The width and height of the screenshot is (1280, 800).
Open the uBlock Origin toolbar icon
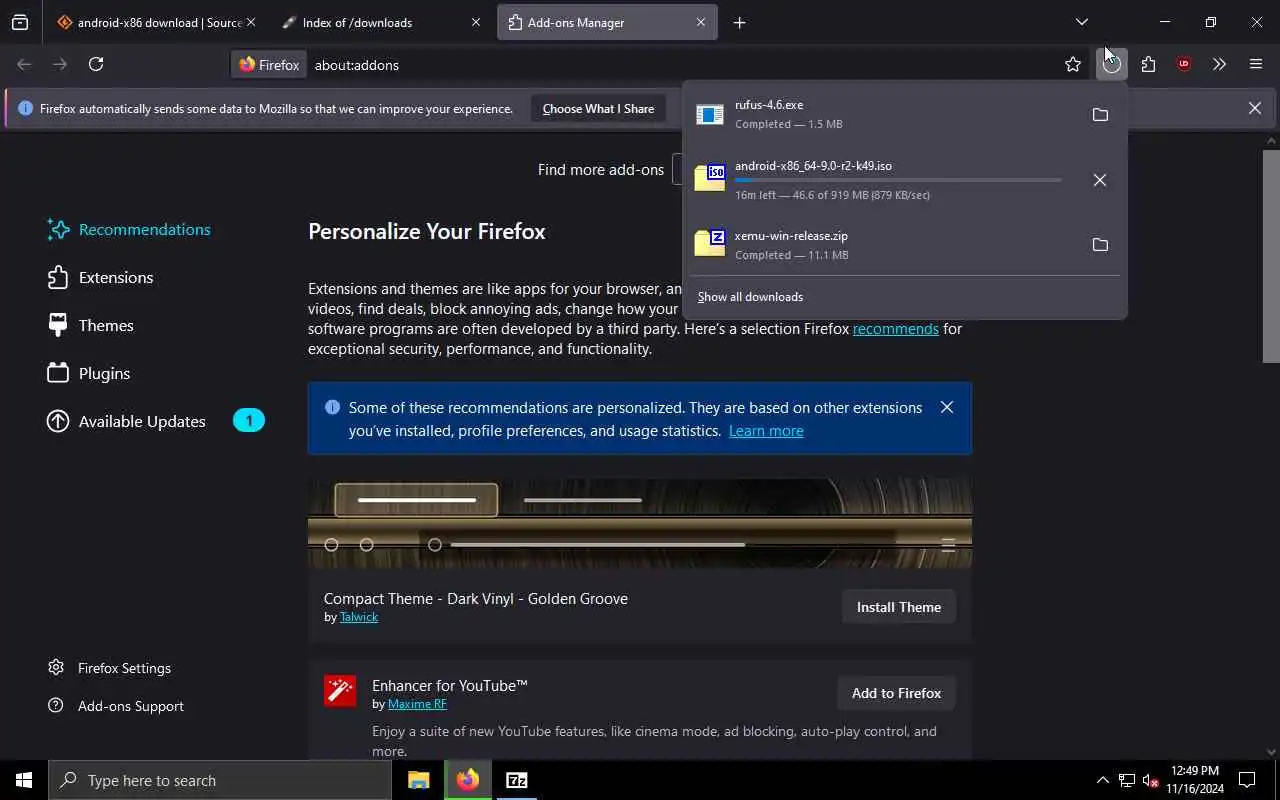[x=1184, y=64]
